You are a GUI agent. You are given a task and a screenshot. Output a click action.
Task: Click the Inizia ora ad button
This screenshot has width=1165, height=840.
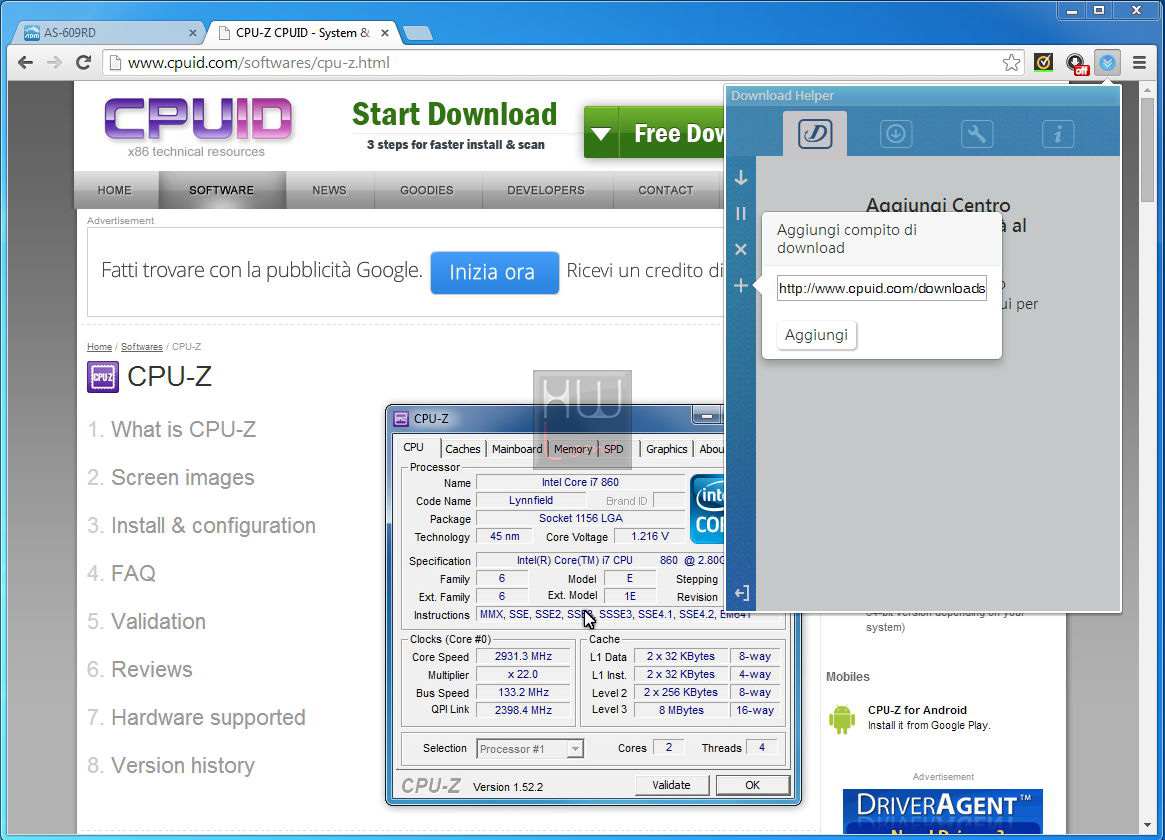click(x=495, y=273)
